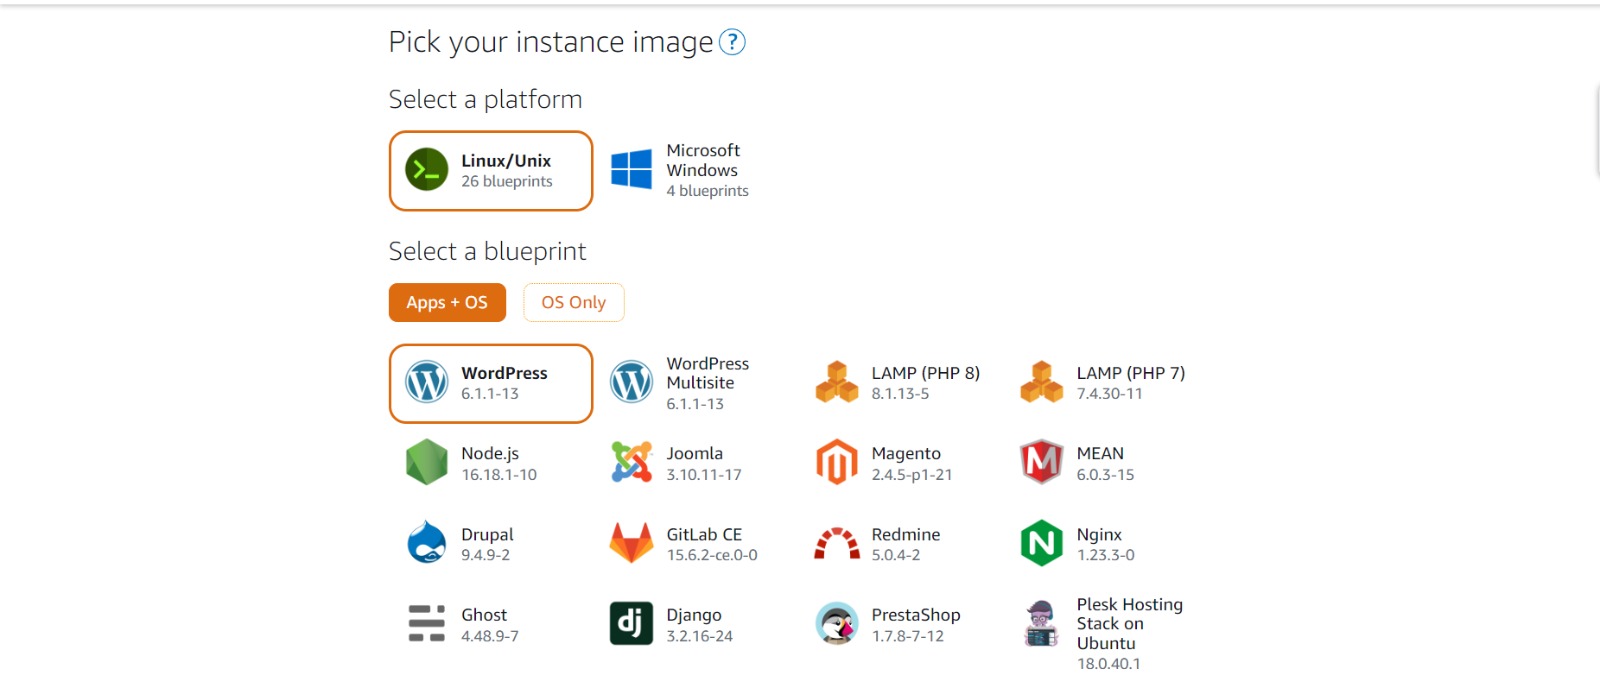Choose the Microsoft Windows platform label

tap(703, 160)
